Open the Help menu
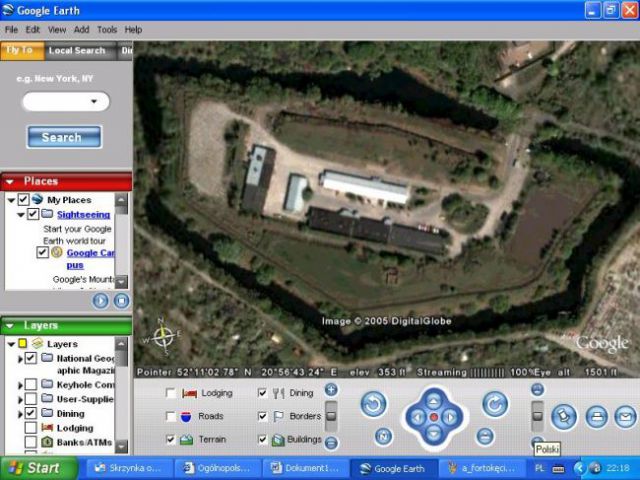 133,30
